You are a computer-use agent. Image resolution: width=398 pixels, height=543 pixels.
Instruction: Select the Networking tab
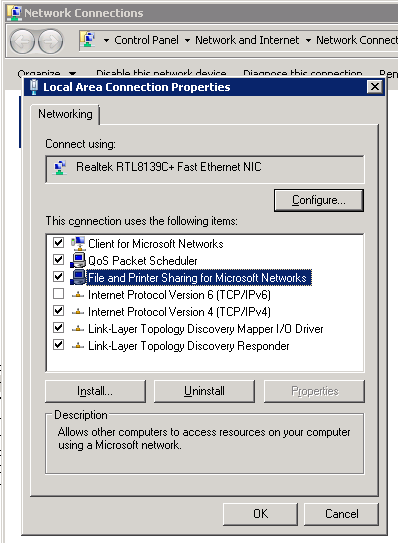(x=65, y=114)
